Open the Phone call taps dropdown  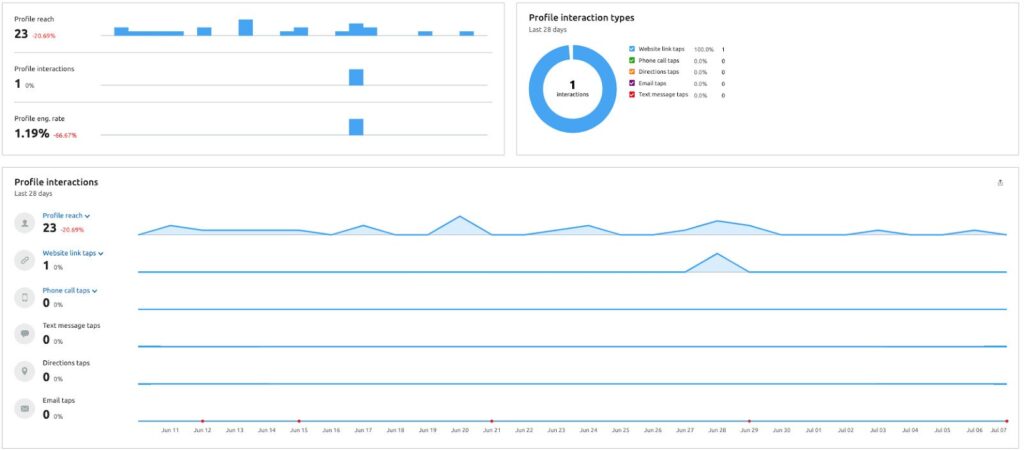pyautogui.click(x=95, y=291)
